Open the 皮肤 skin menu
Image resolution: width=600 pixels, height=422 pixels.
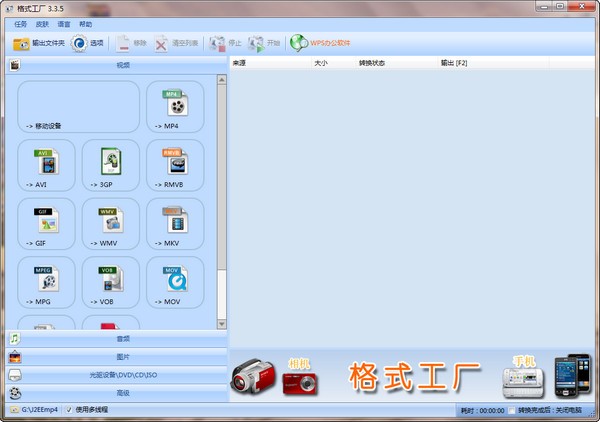[x=42, y=24]
